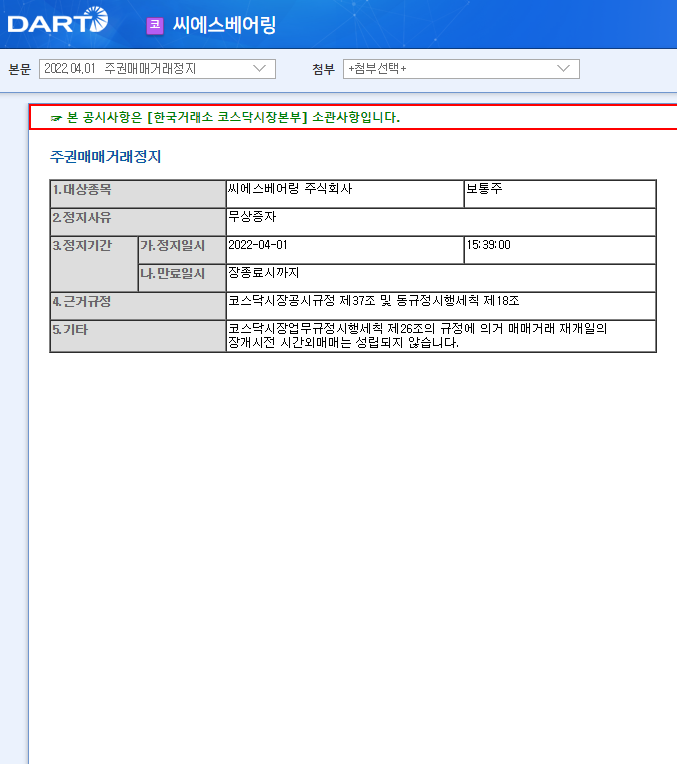Open the 첨부선택 attachment dropdown

click(x=461, y=69)
